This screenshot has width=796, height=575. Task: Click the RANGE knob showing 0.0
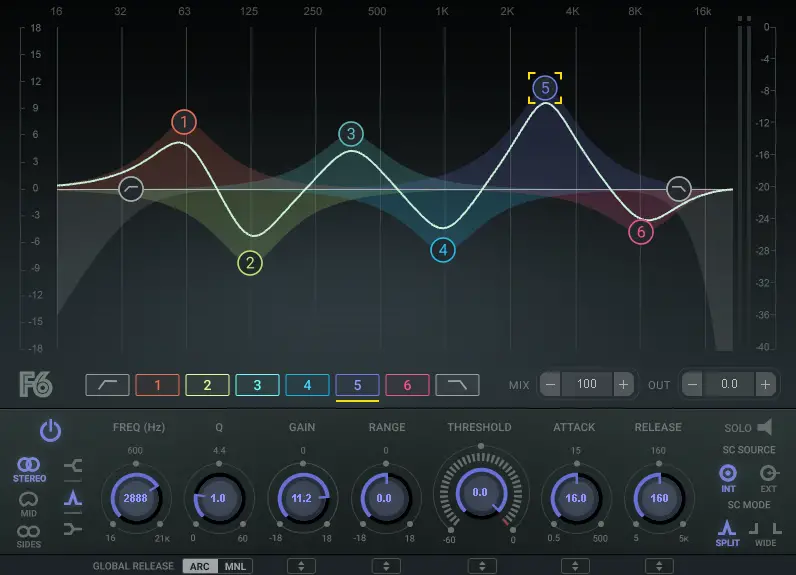pos(385,498)
